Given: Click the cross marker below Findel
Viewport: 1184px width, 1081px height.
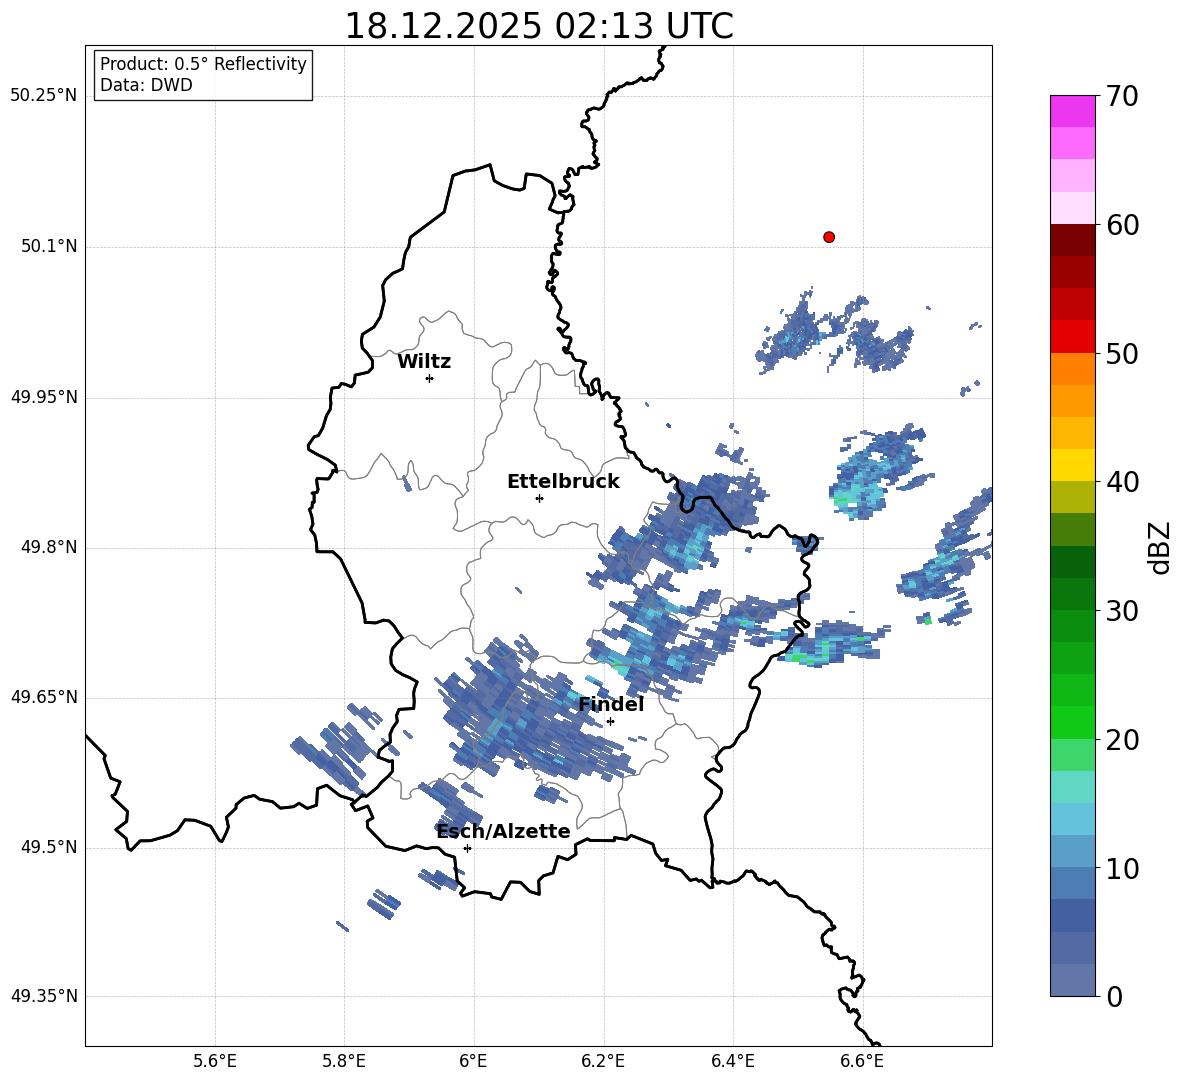Looking at the screenshot, I should tap(610, 722).
